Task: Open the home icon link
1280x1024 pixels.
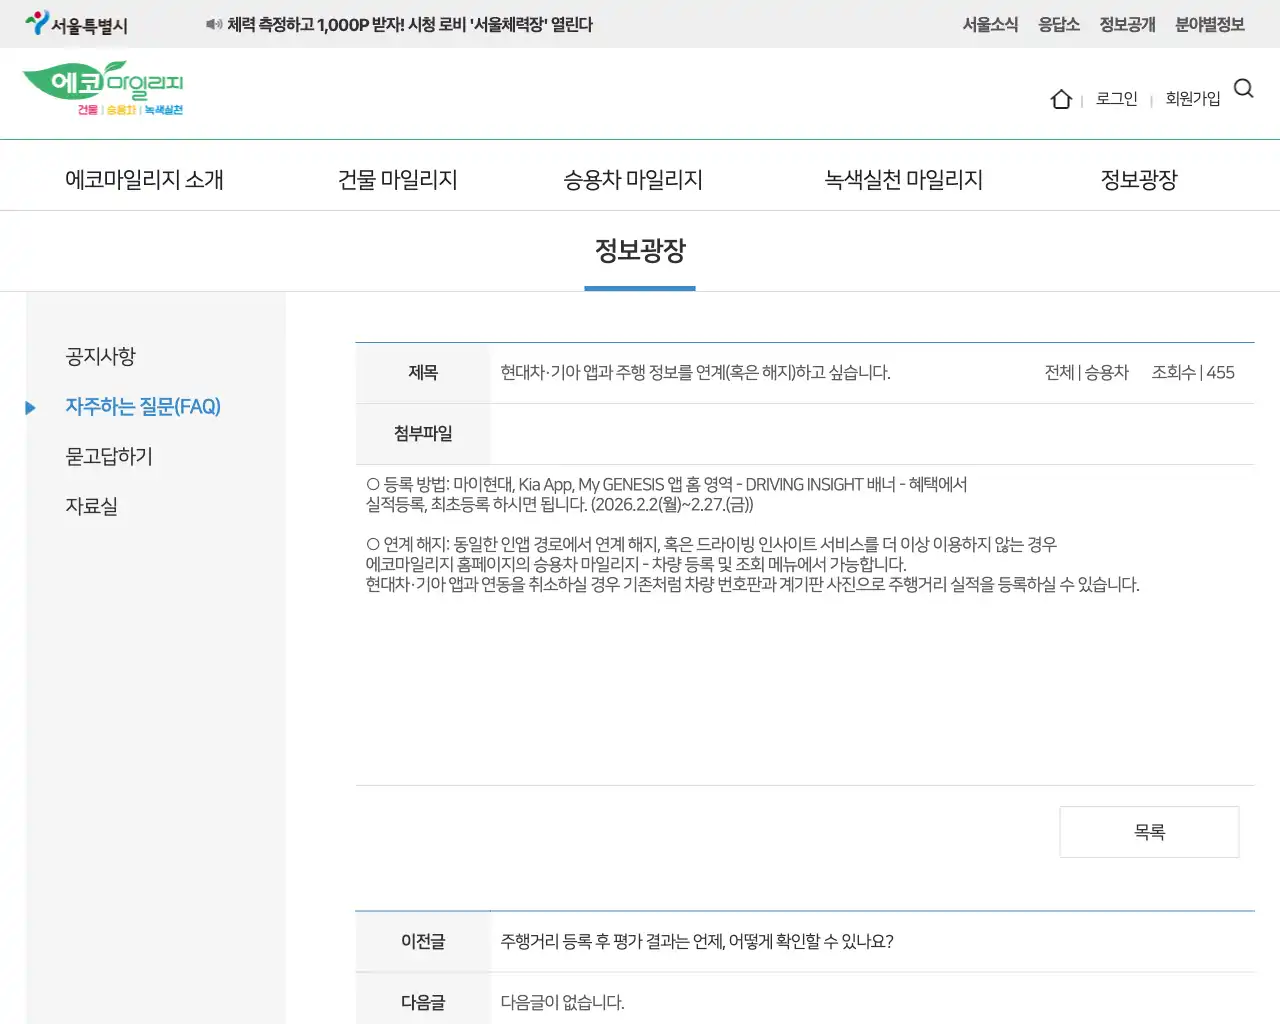Action: pos(1061,99)
